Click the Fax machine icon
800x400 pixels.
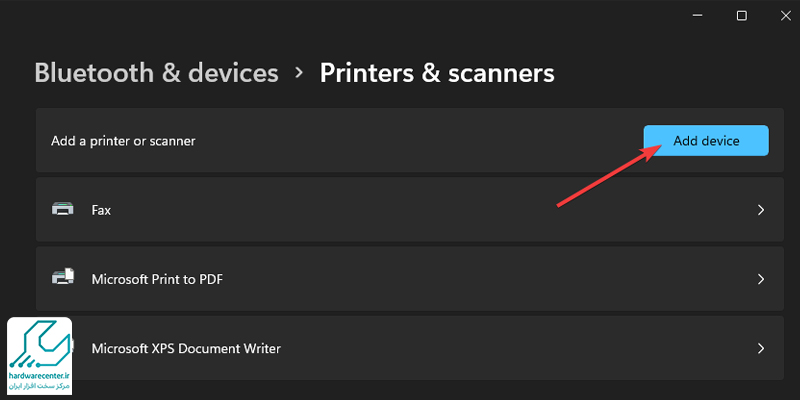[x=62, y=210]
